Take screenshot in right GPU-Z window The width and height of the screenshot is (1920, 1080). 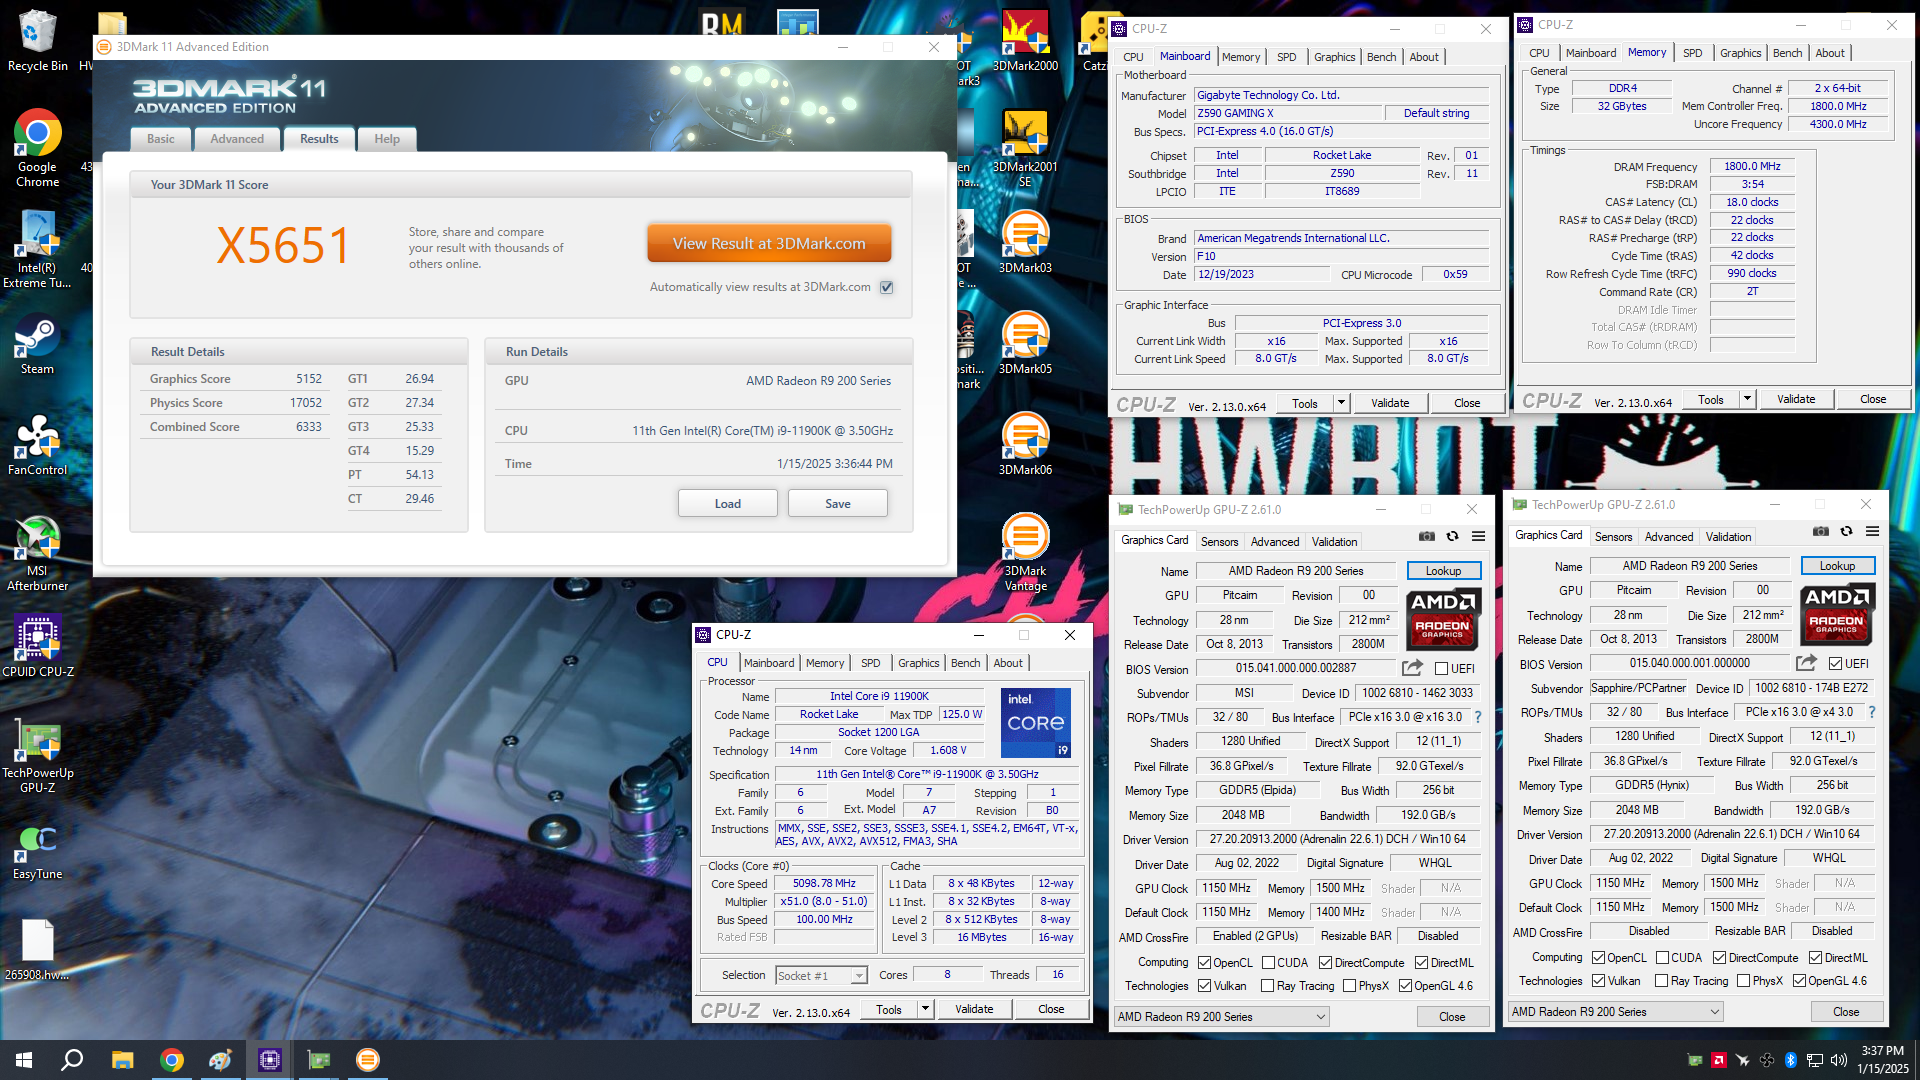click(1821, 532)
